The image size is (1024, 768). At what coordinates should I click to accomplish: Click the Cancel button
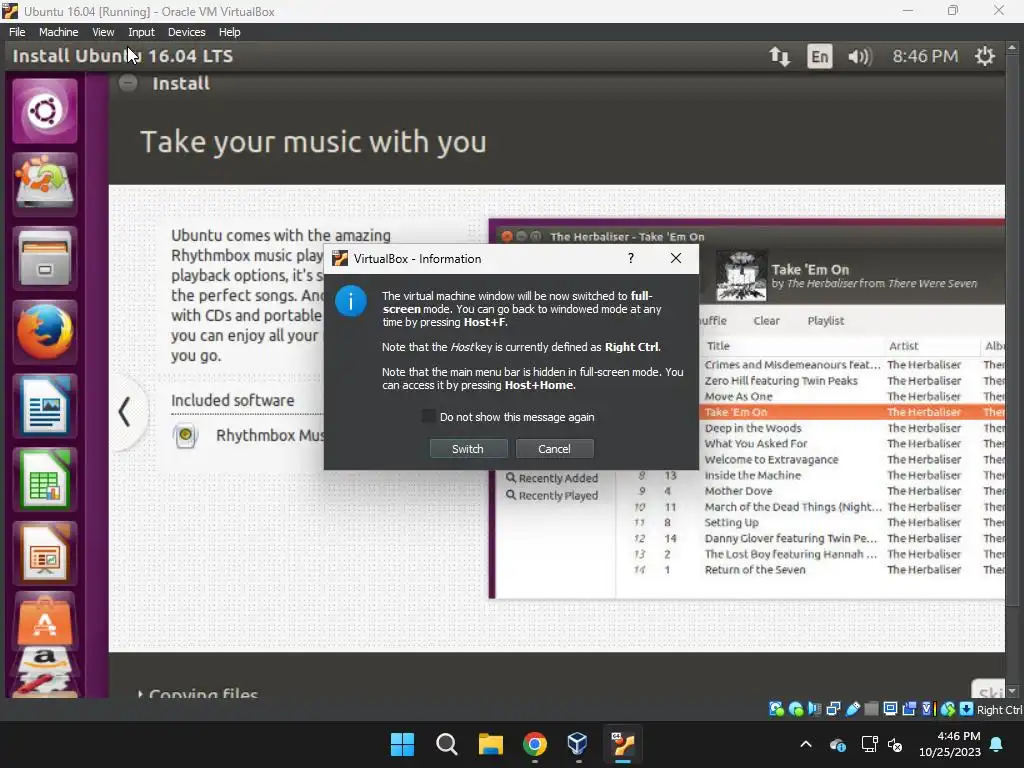click(x=554, y=449)
